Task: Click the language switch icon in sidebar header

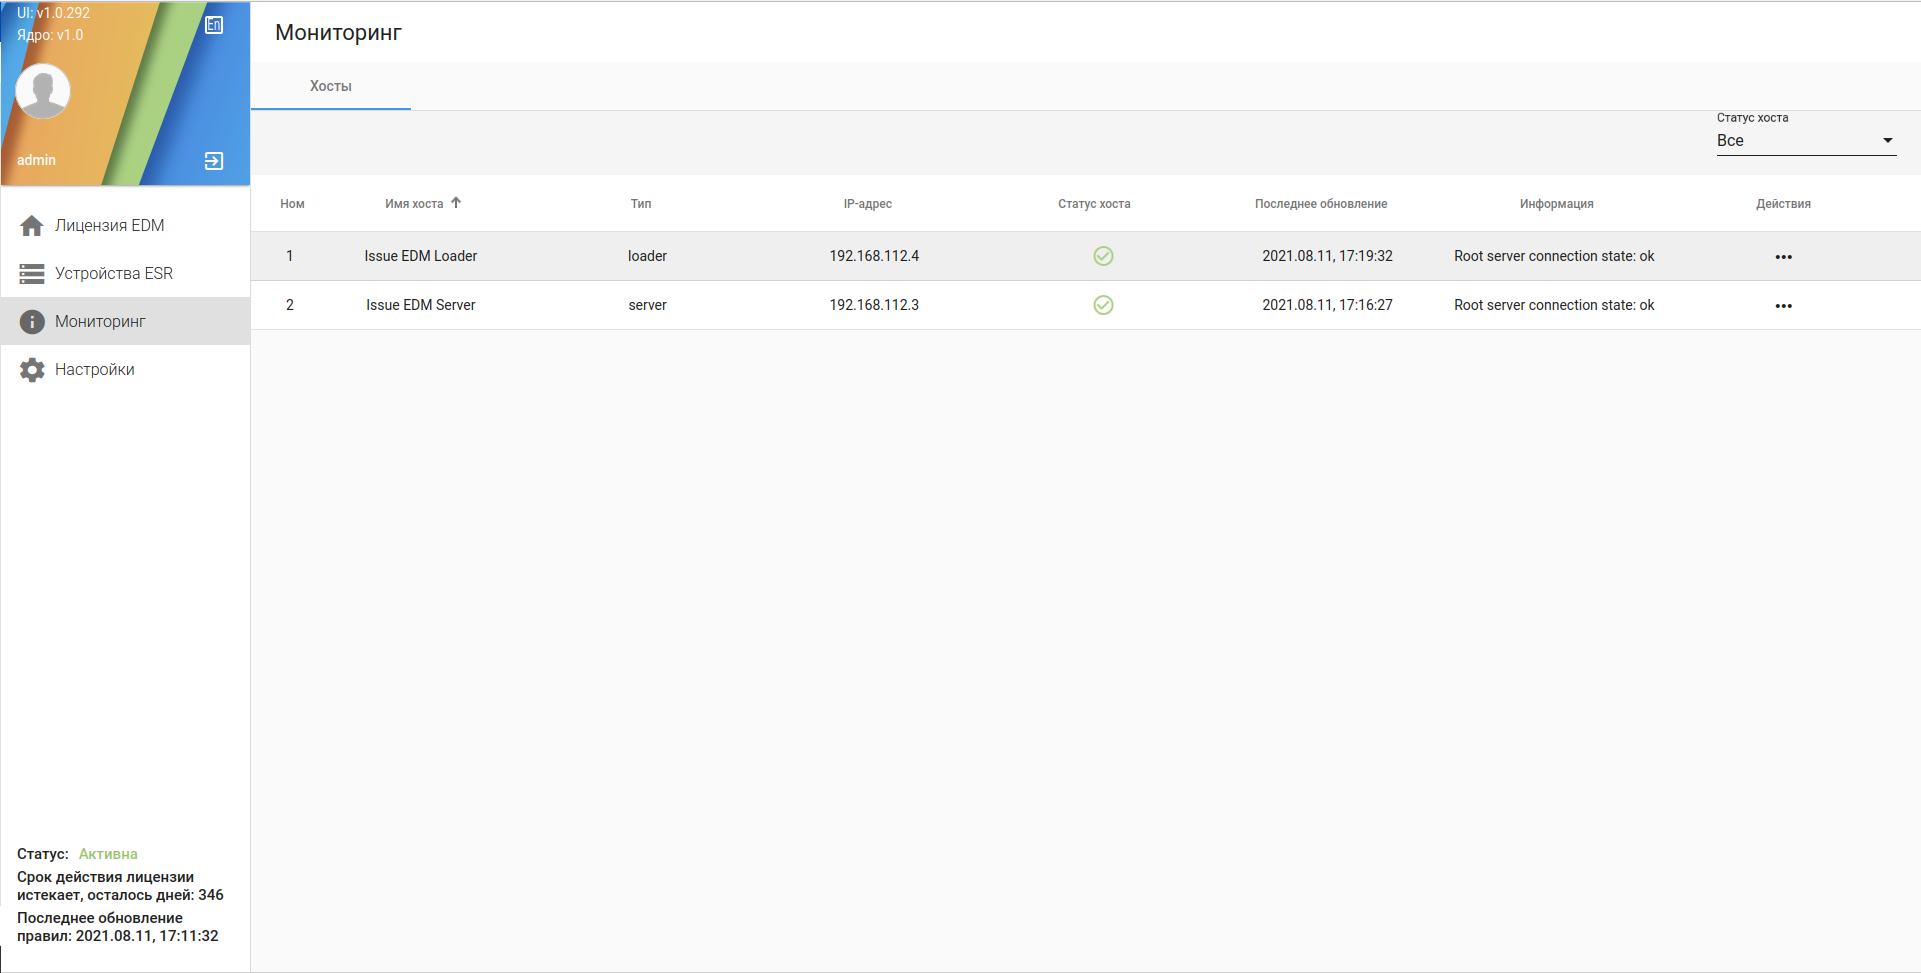Action: (214, 25)
